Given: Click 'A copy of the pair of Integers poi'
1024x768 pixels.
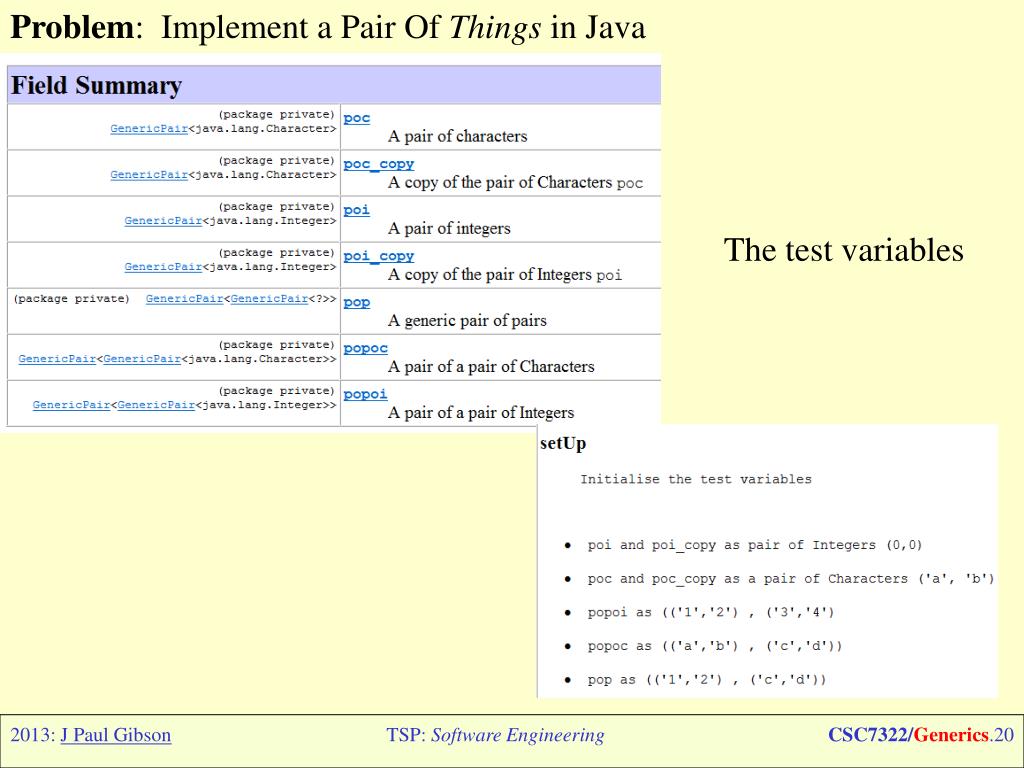Looking at the screenshot, I should tap(505, 275).
